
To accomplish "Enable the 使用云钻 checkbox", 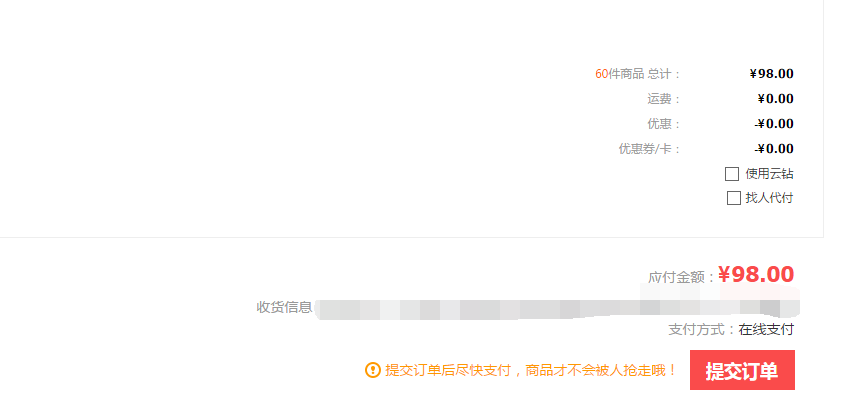I will pos(732,174).
